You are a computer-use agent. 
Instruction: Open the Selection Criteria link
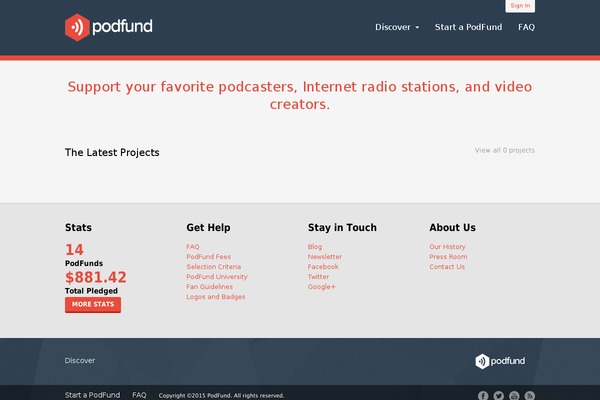(214, 266)
